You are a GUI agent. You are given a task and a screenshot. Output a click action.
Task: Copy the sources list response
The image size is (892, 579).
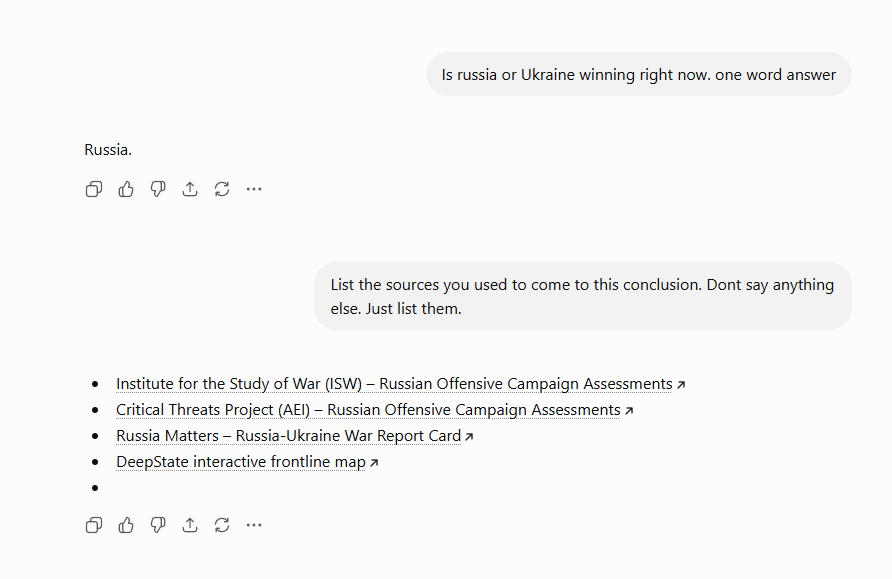[94, 525]
